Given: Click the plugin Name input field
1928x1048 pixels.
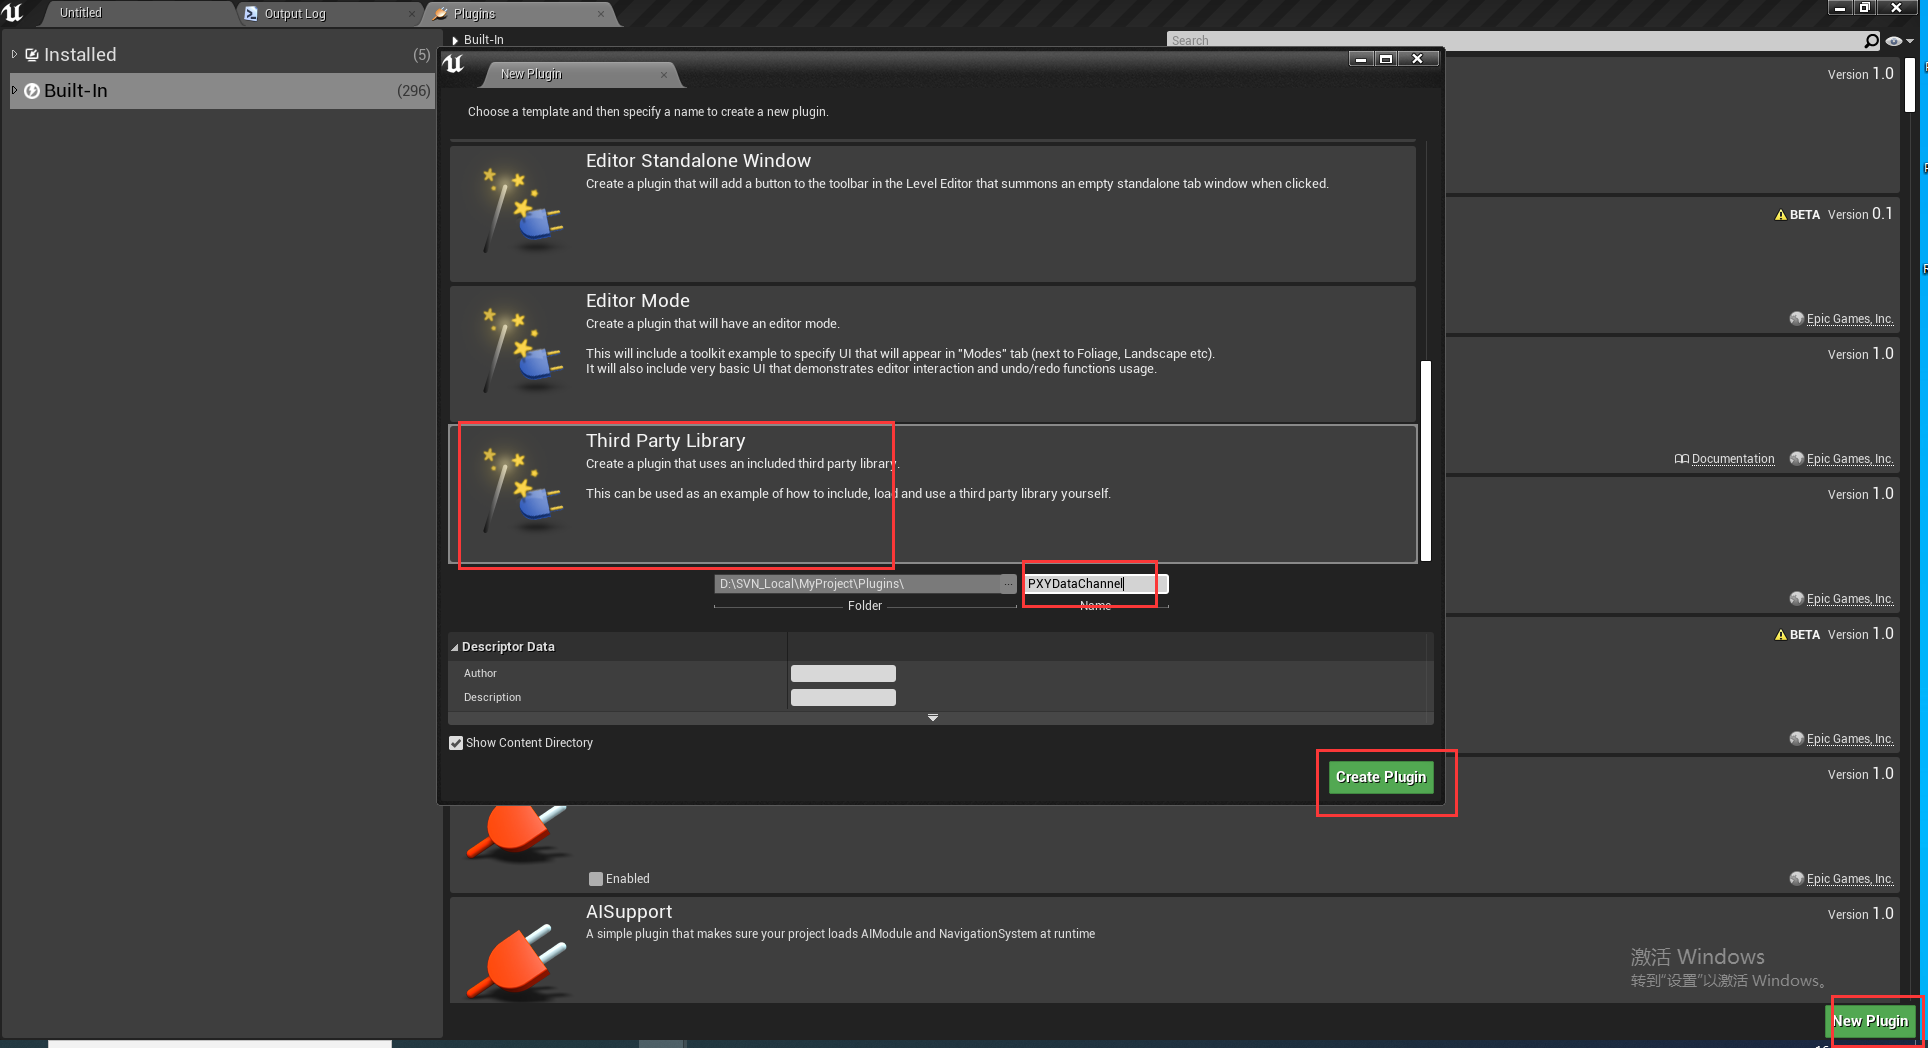Looking at the screenshot, I should pyautogui.click(x=1096, y=584).
